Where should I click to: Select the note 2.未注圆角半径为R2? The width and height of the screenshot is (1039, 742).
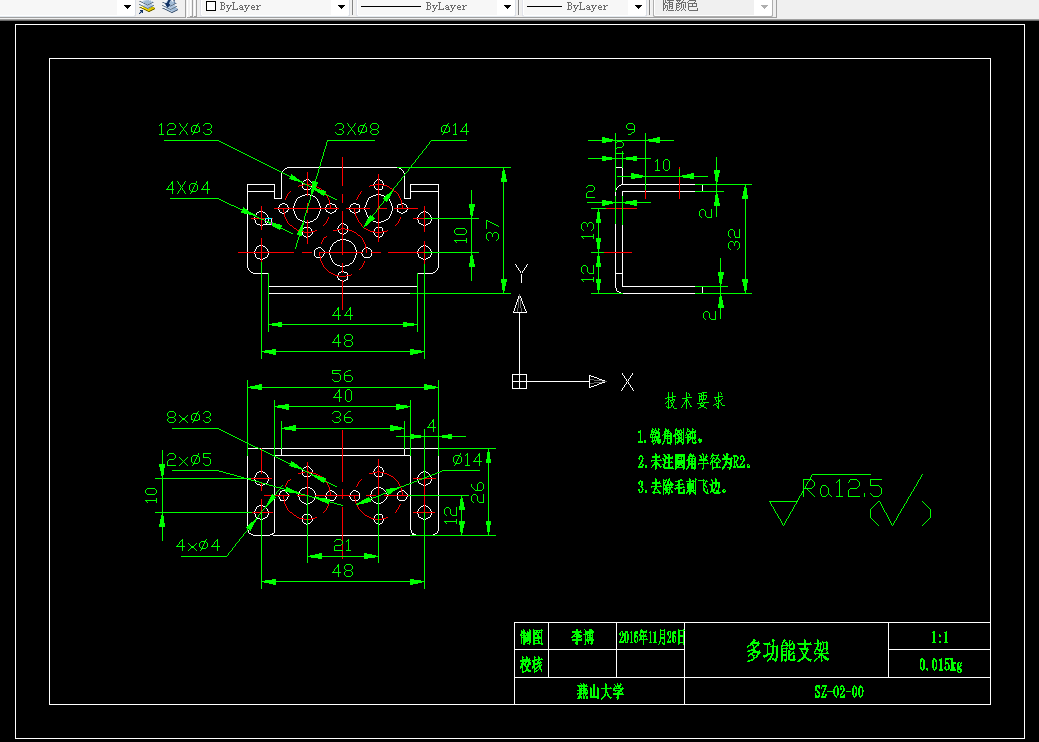tap(694, 462)
